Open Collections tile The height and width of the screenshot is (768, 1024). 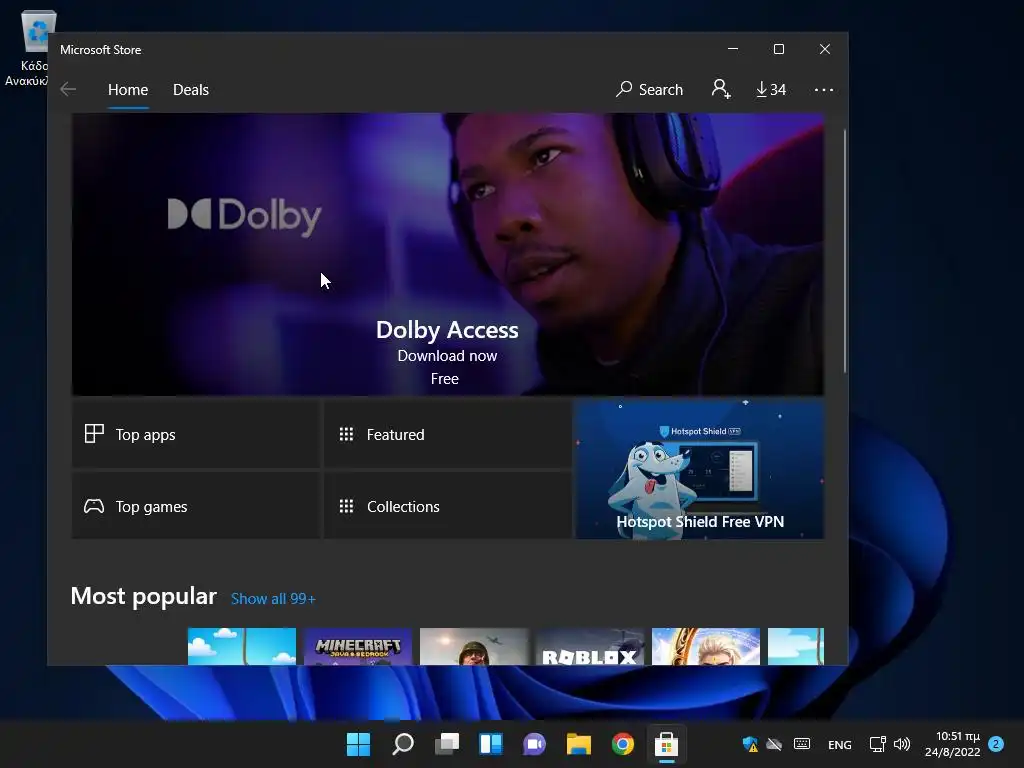[x=447, y=506]
